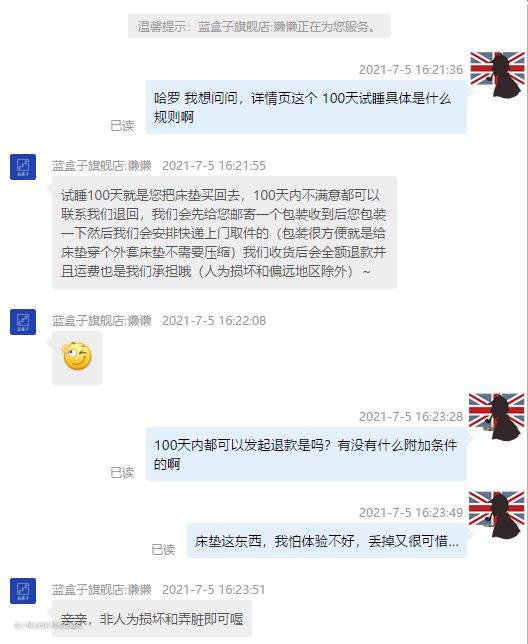Click the timestamp 2021-7-5 16:22:08
Screen dimensions: 528x644
(x=214, y=320)
